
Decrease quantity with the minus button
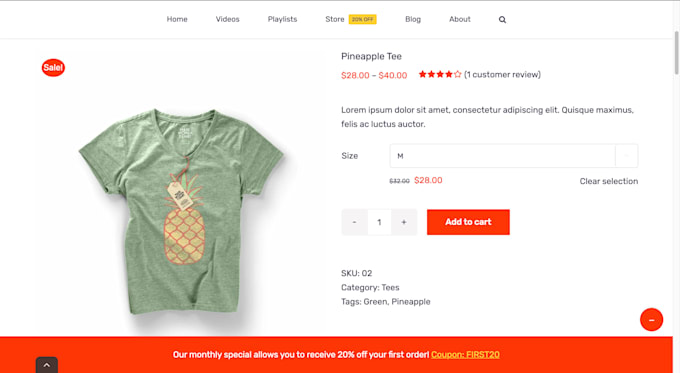(354, 222)
